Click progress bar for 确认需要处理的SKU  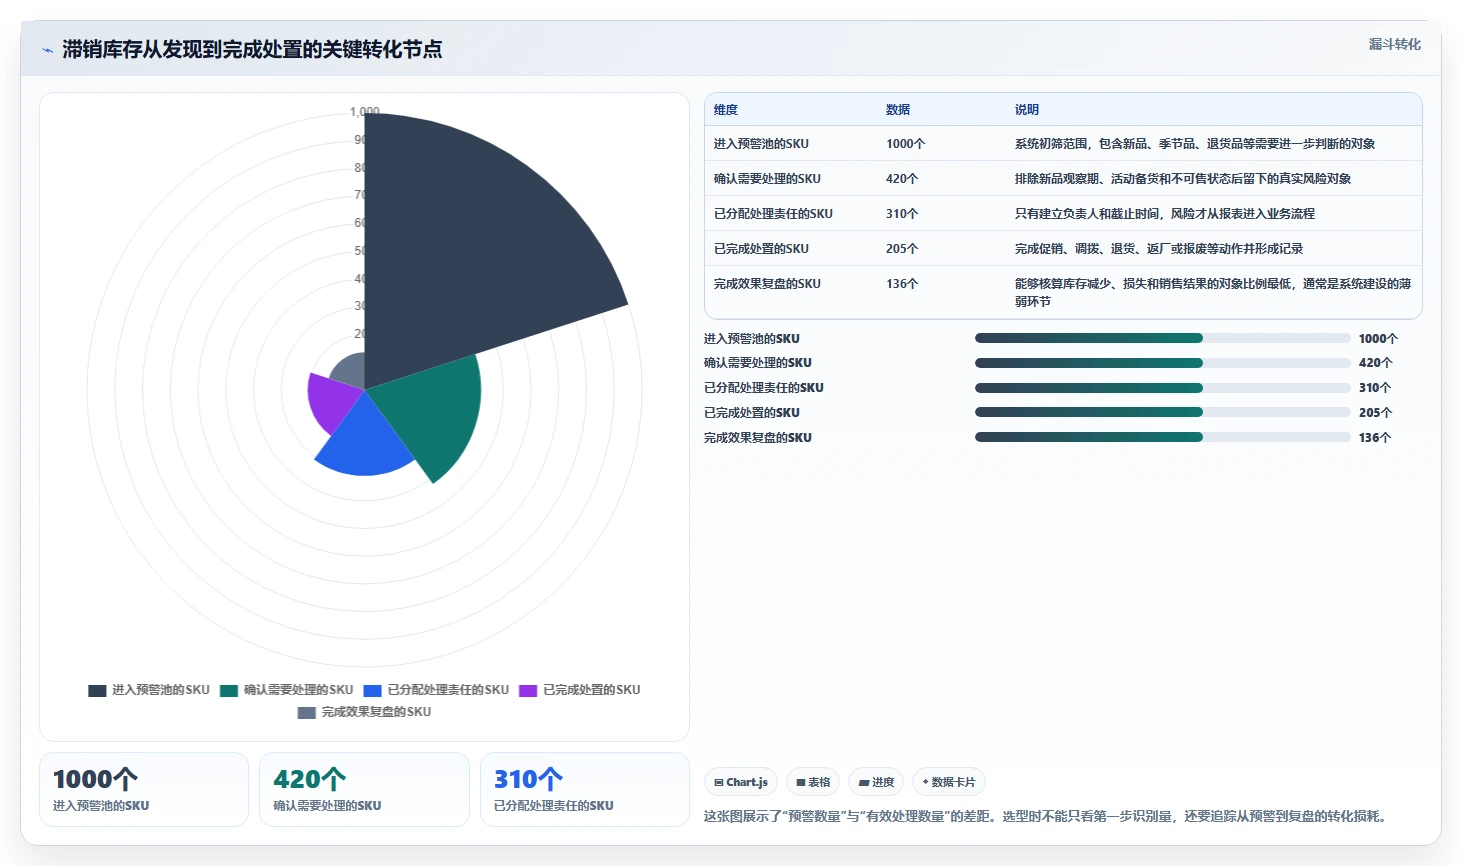point(1162,363)
